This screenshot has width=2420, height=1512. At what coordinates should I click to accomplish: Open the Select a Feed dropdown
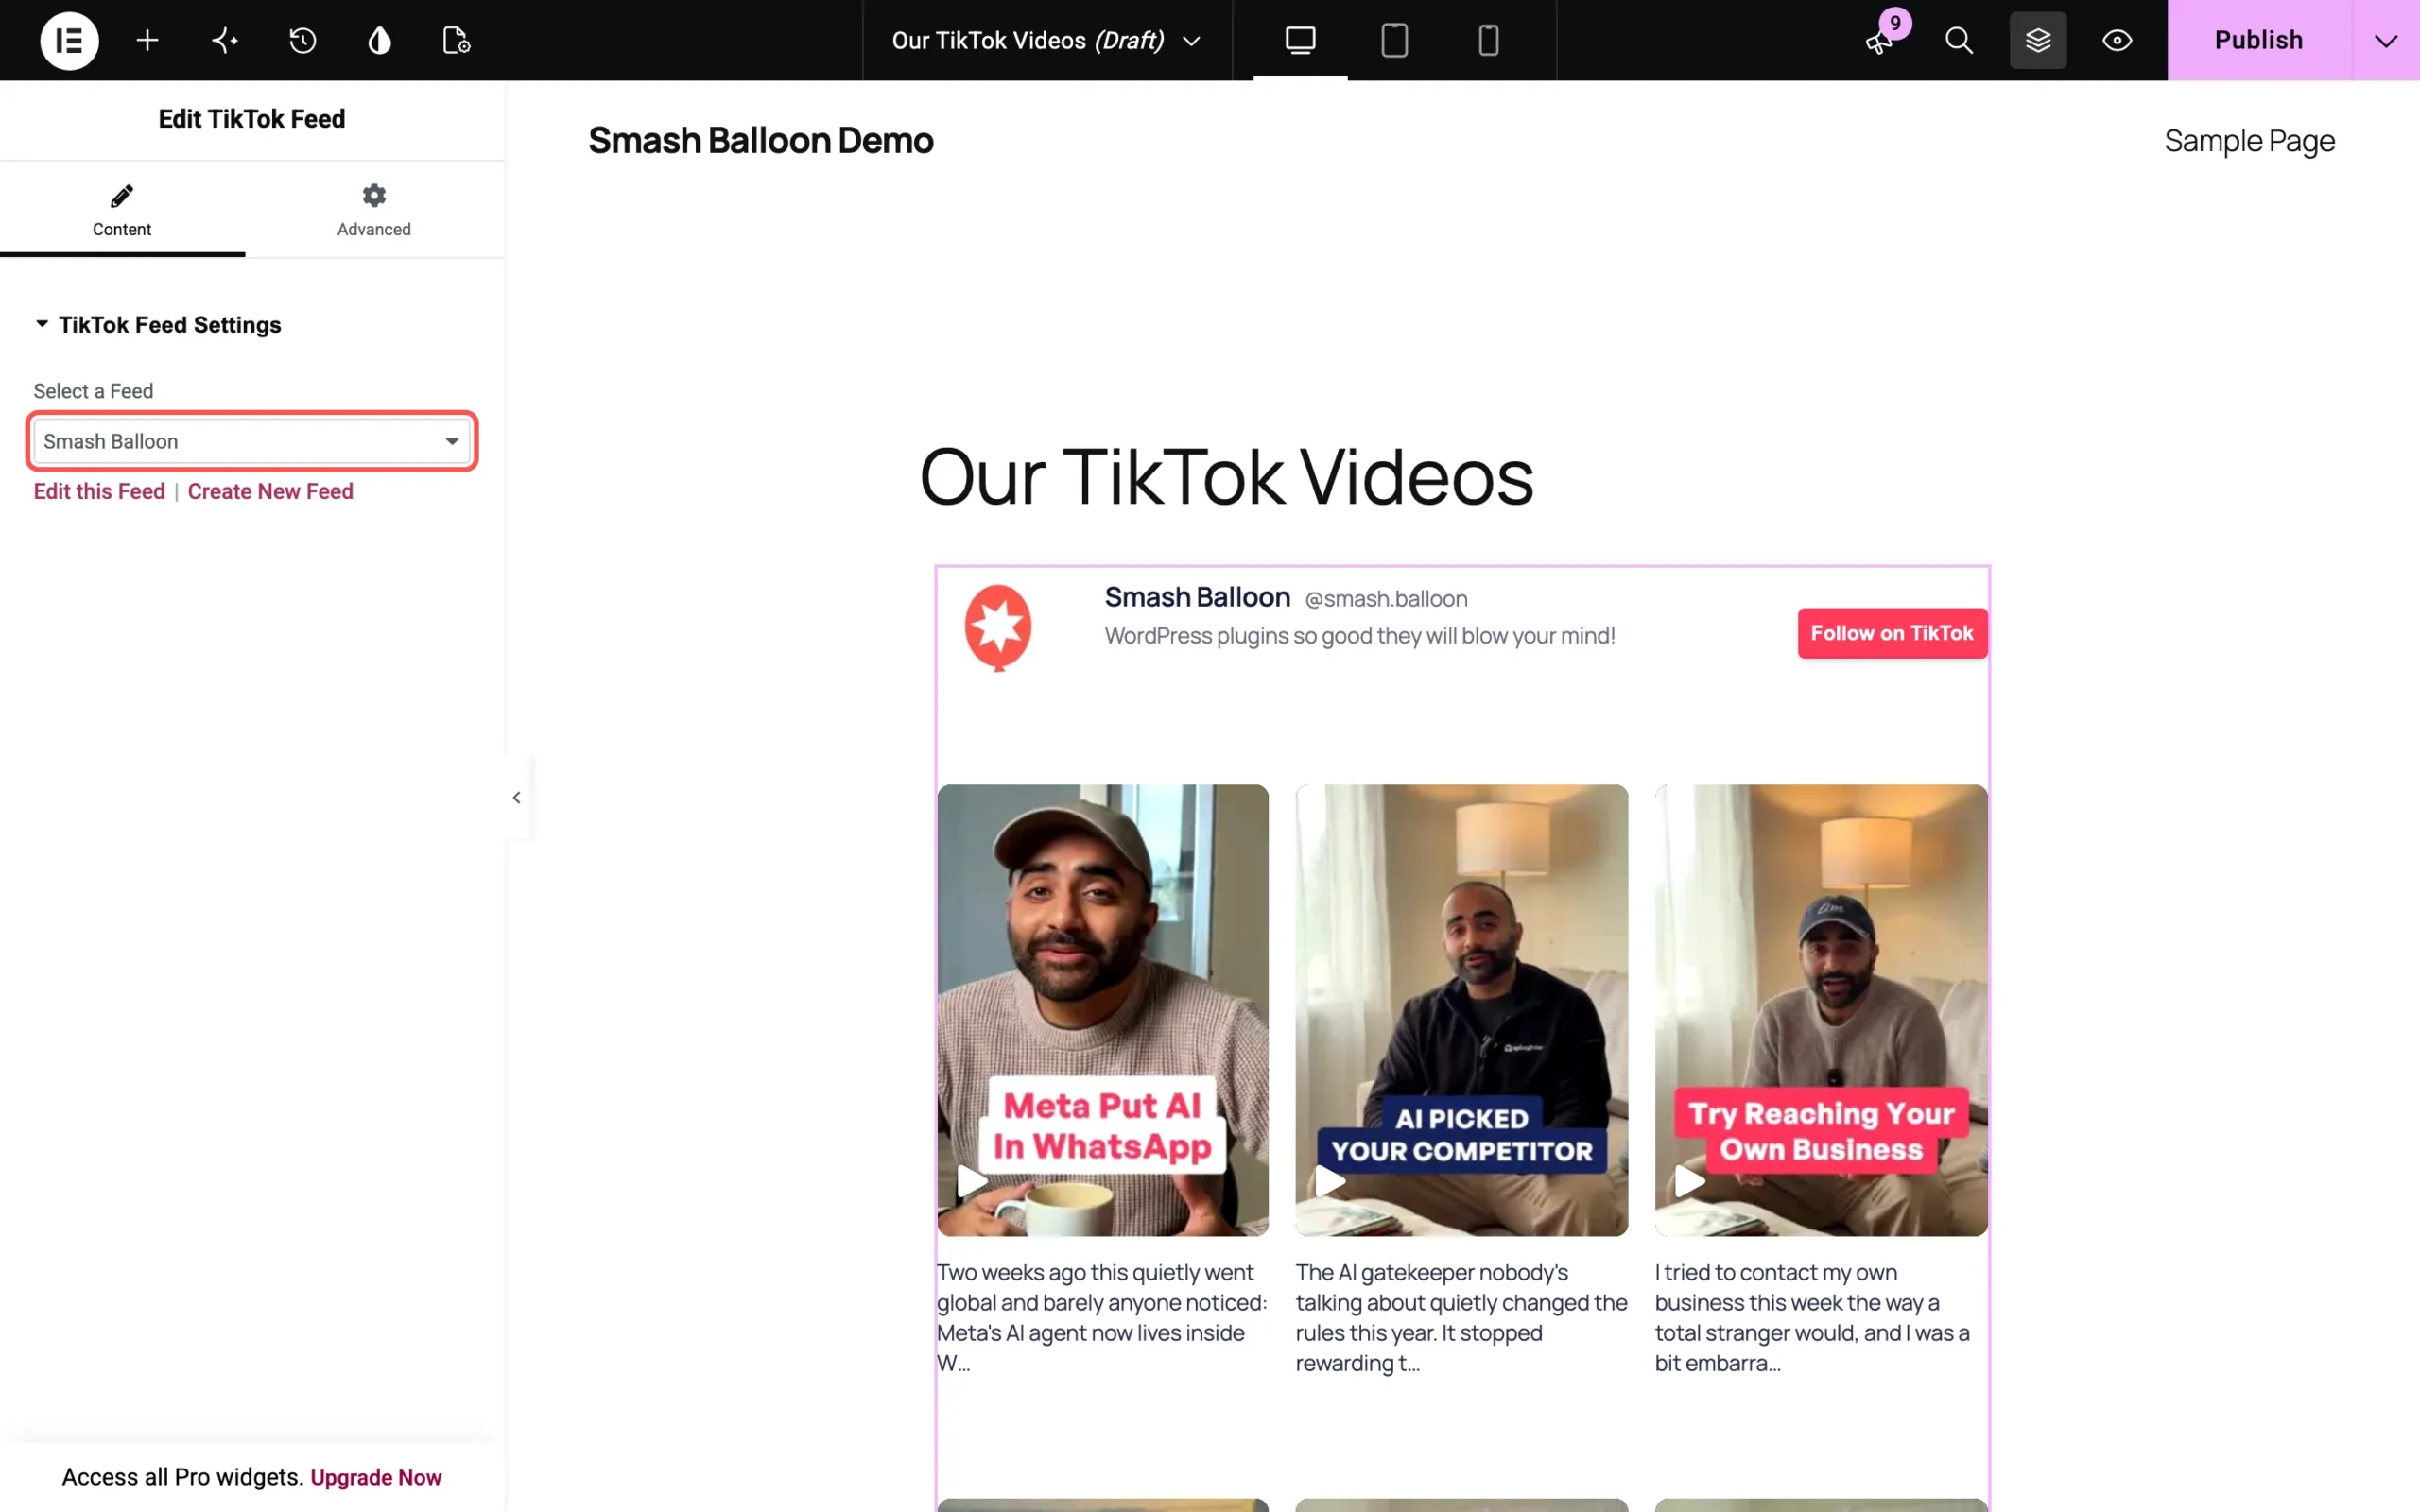pyautogui.click(x=252, y=441)
